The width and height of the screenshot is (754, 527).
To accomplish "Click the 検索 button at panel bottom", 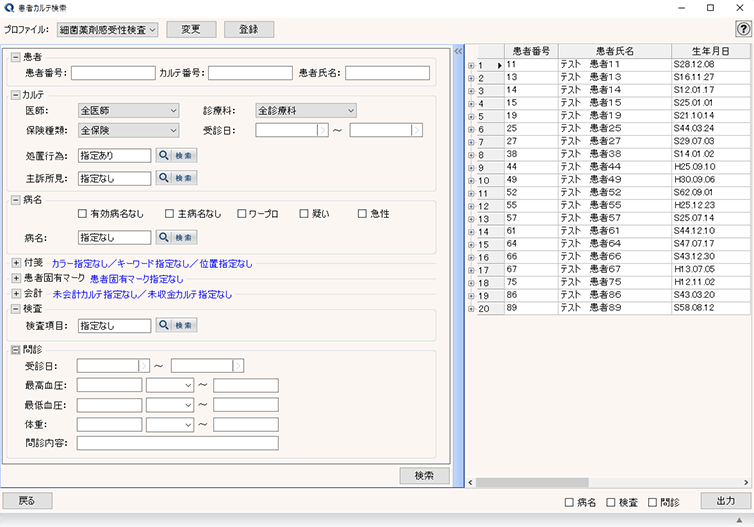I will tap(424, 476).
